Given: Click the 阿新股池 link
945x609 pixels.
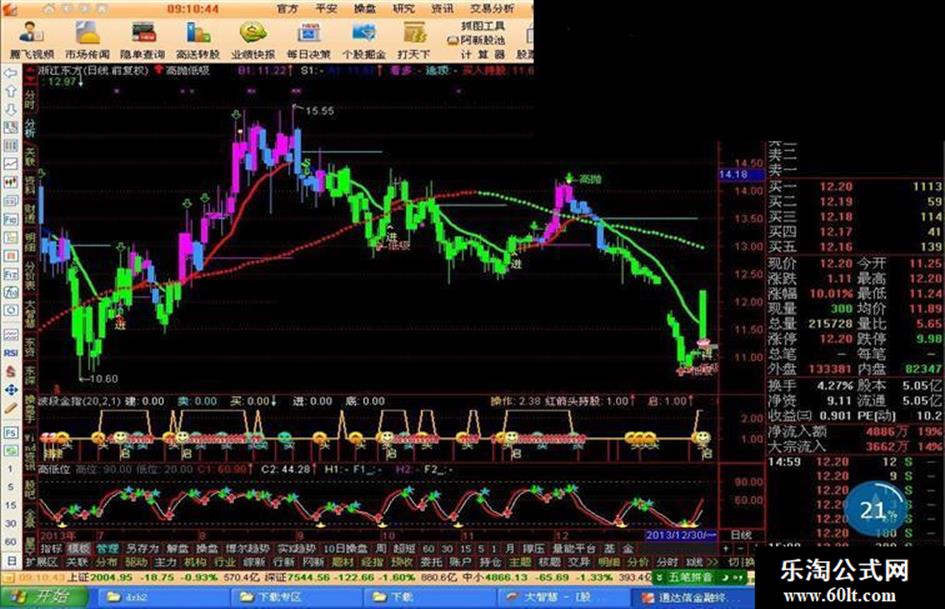Looking at the screenshot, I should (483, 40).
